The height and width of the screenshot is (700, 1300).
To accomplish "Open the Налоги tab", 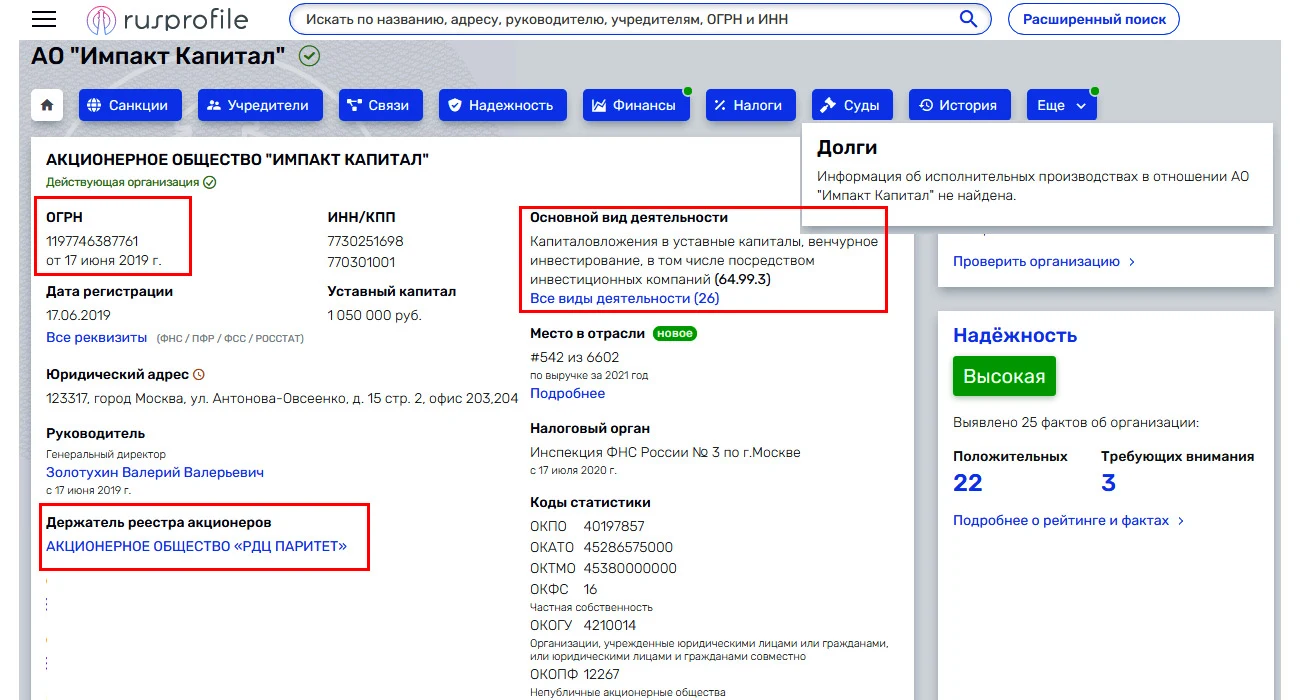I will pyautogui.click(x=750, y=105).
